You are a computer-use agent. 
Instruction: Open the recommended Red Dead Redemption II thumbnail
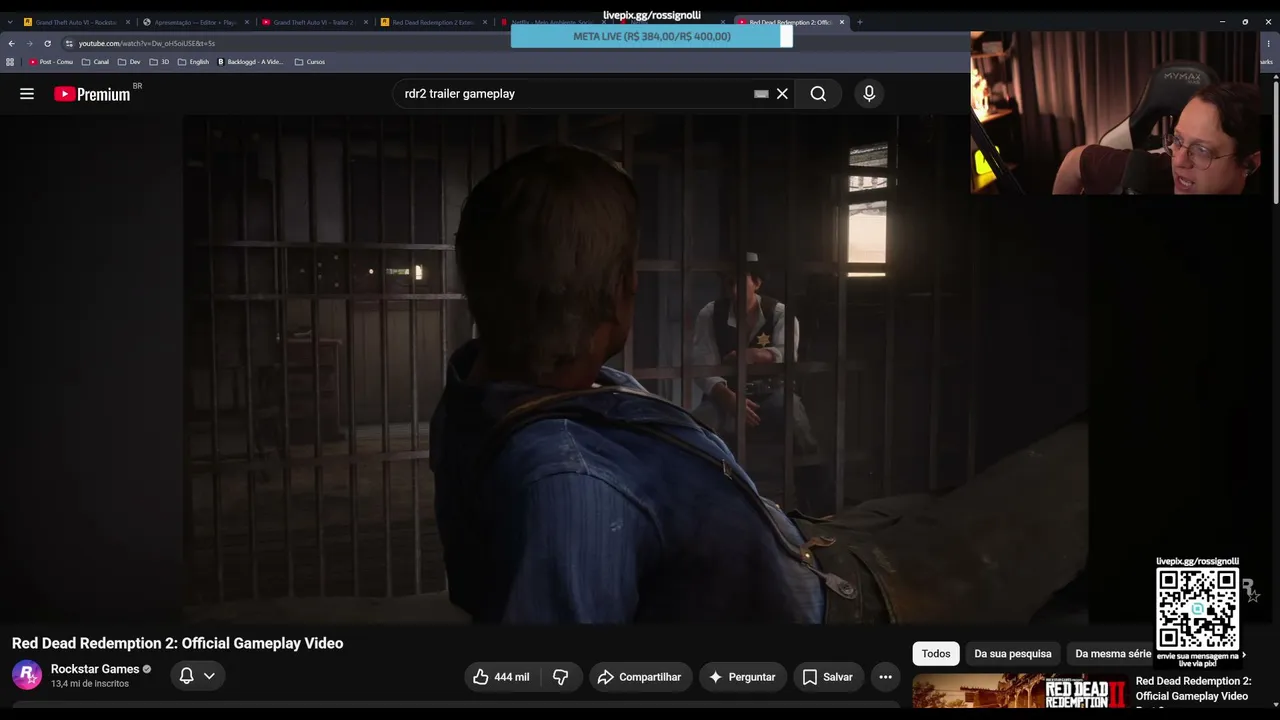[x=1020, y=692]
